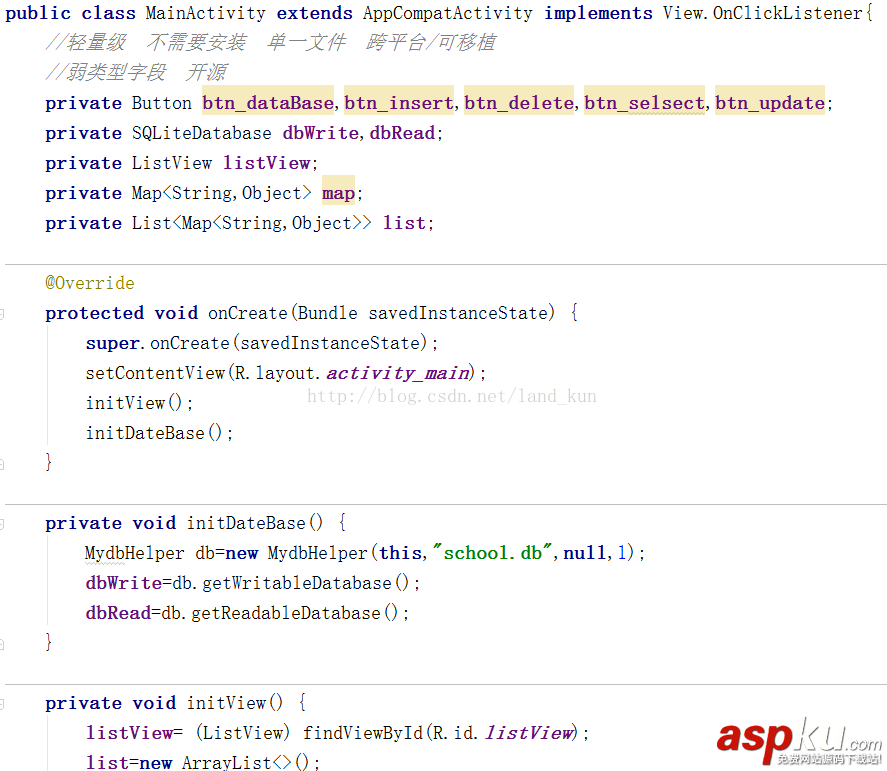The image size is (887, 771).
Task: Select the dbRead highlighted identifier
Action: 402,132
